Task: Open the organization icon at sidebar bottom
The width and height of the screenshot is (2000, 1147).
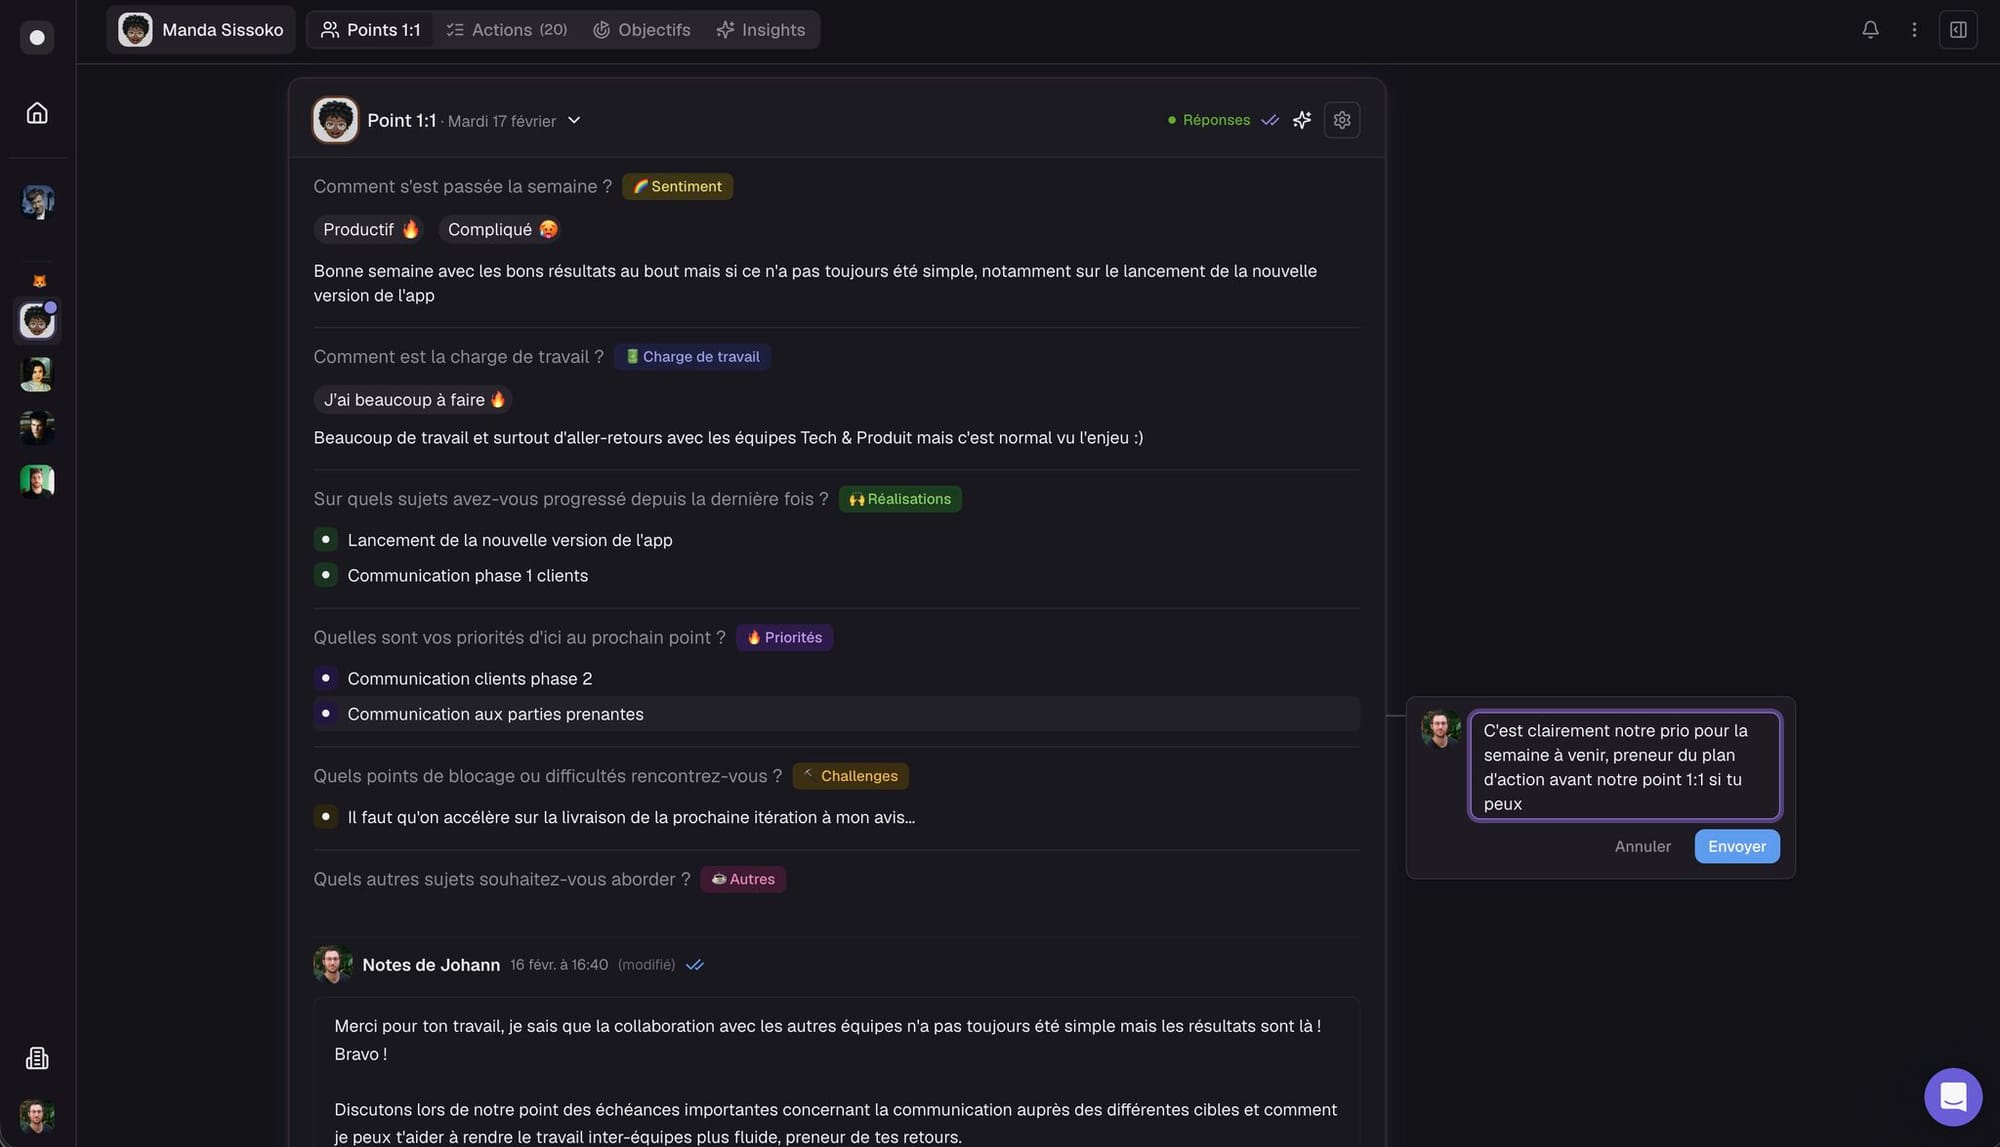Action: tap(37, 1058)
